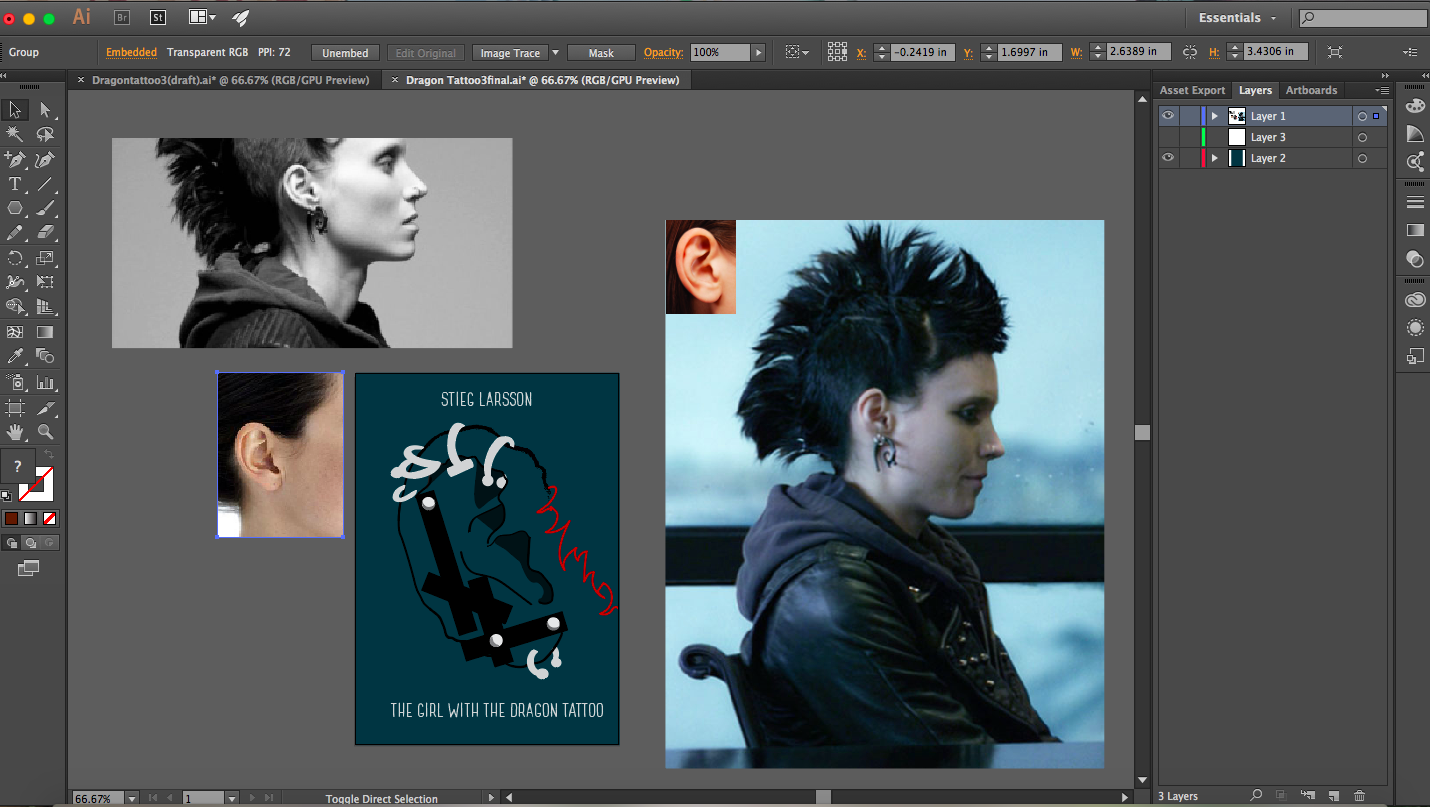Select the Blend tool
Viewport: 1430px width, 807px height.
click(x=45, y=356)
